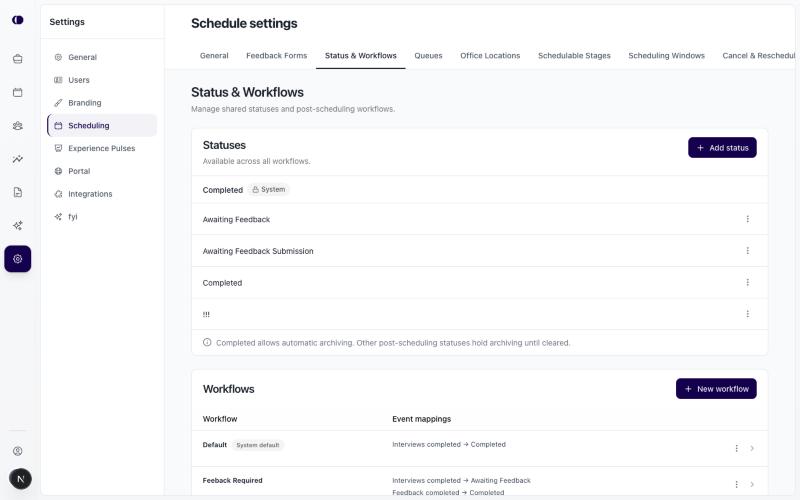Screen dimensions: 800x500
Task: Open the calendar icon in left rail
Action: coord(17,92)
